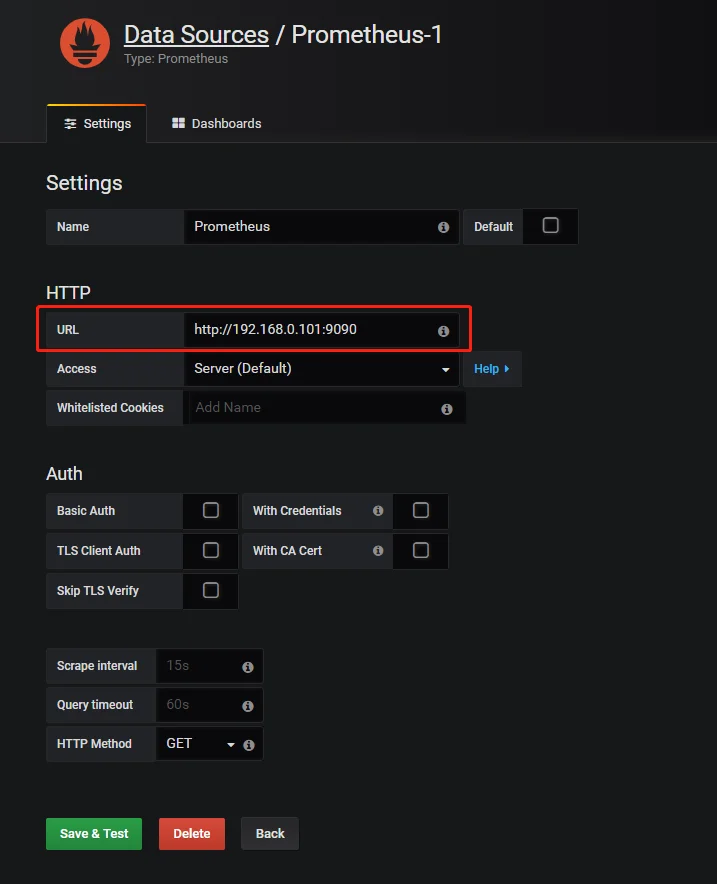
Task: Click the Query timeout input field
Action: click(209, 705)
